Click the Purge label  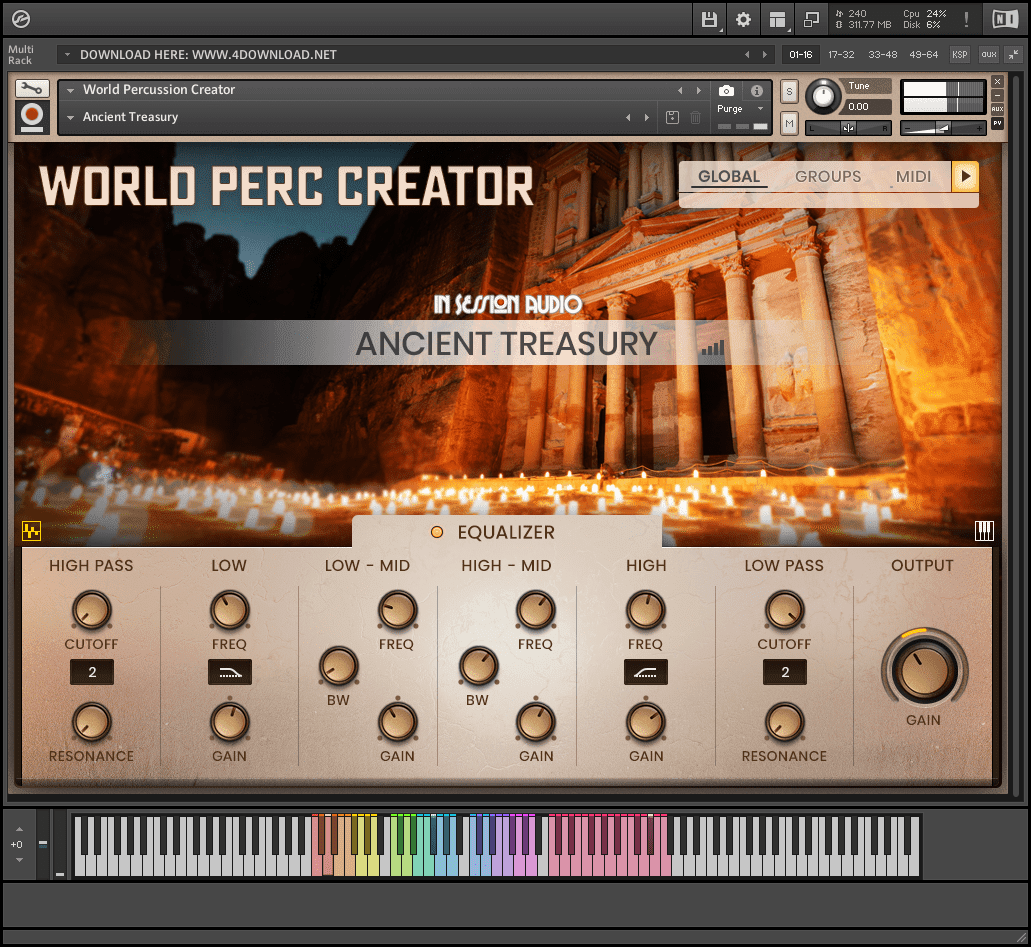[730, 109]
